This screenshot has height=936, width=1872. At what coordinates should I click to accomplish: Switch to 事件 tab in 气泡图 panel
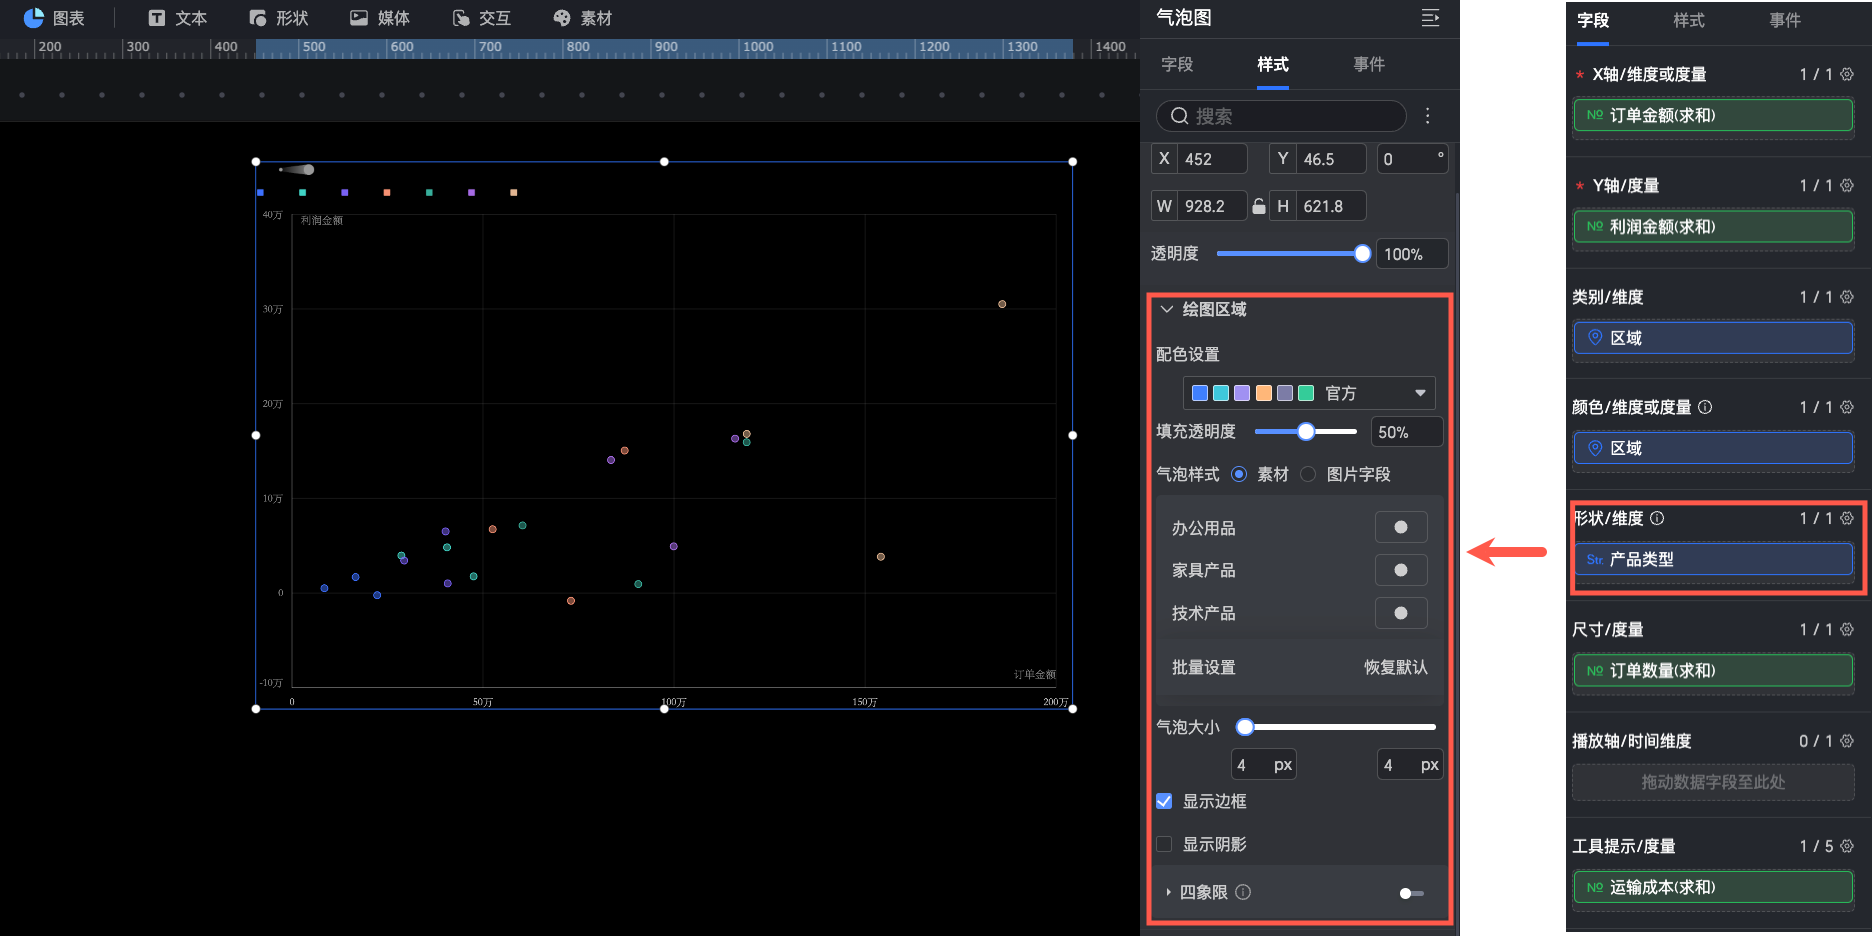pyautogui.click(x=1369, y=64)
